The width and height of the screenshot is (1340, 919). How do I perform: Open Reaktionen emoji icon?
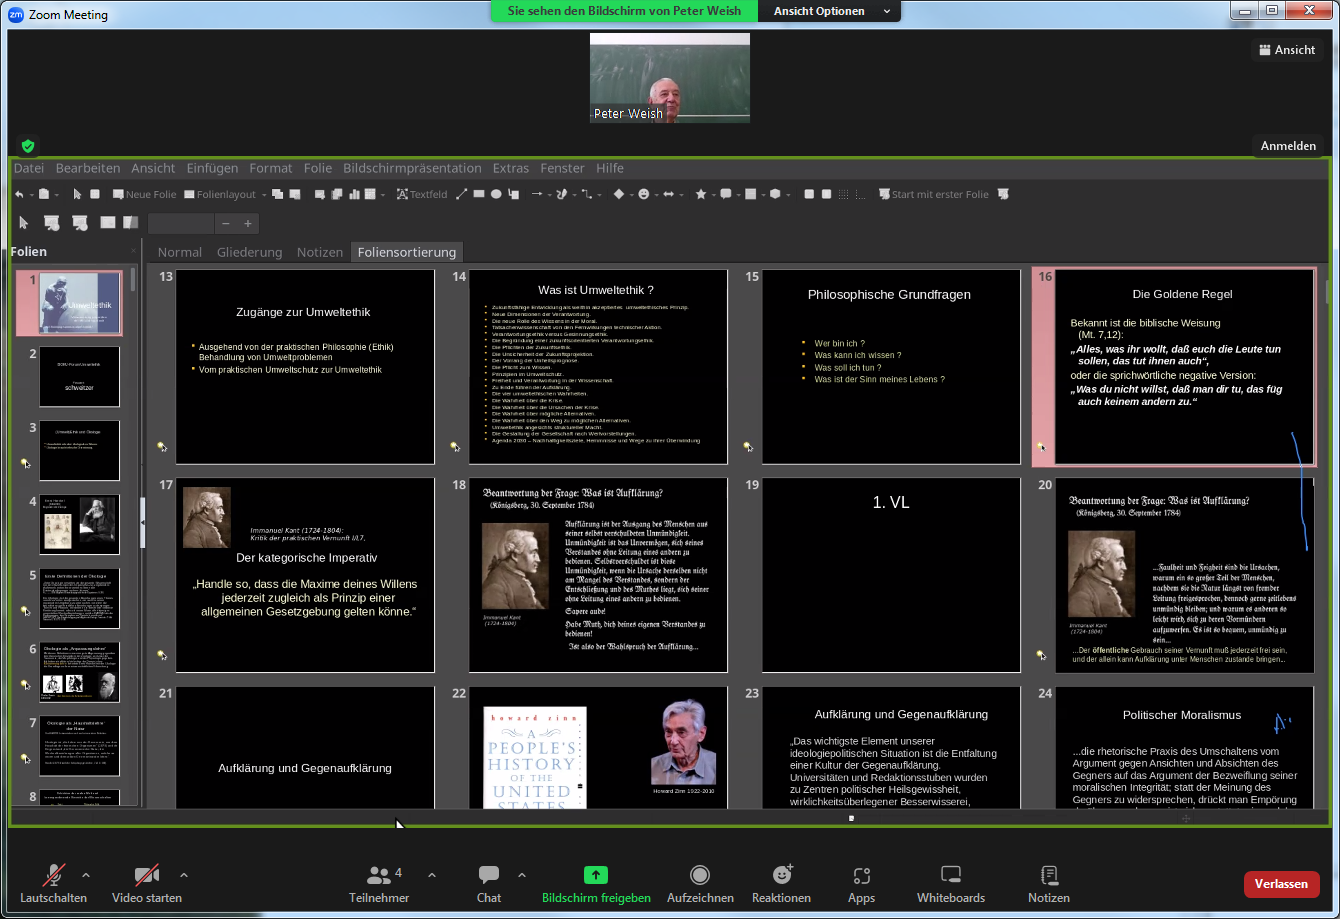point(782,876)
